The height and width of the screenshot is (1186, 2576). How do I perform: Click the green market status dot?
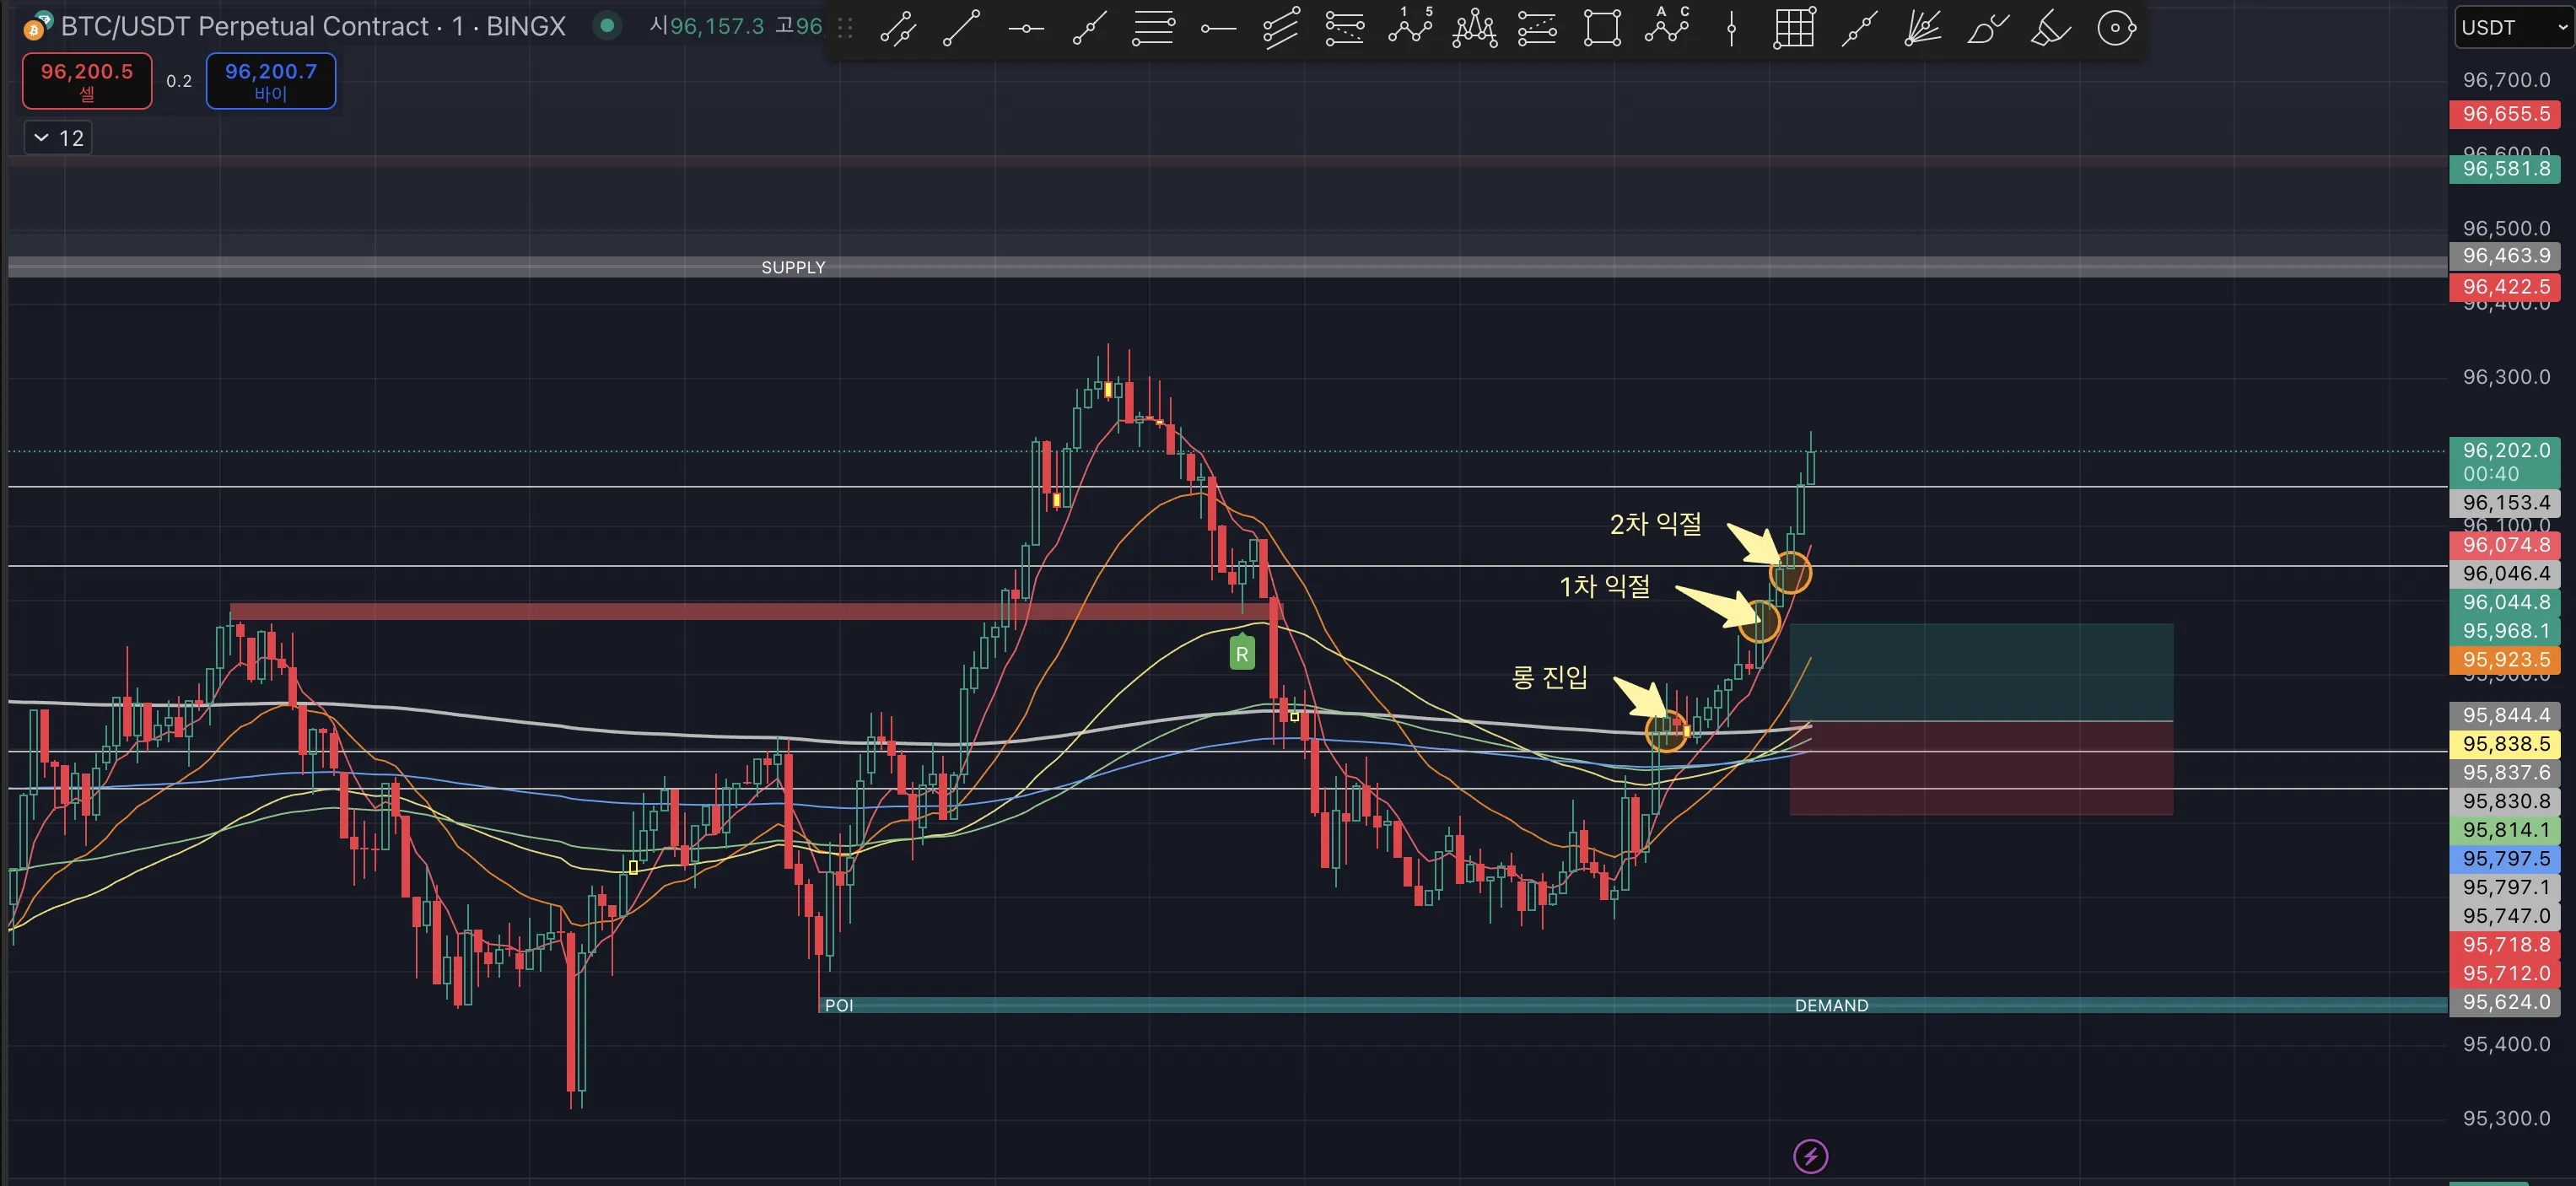tap(606, 26)
